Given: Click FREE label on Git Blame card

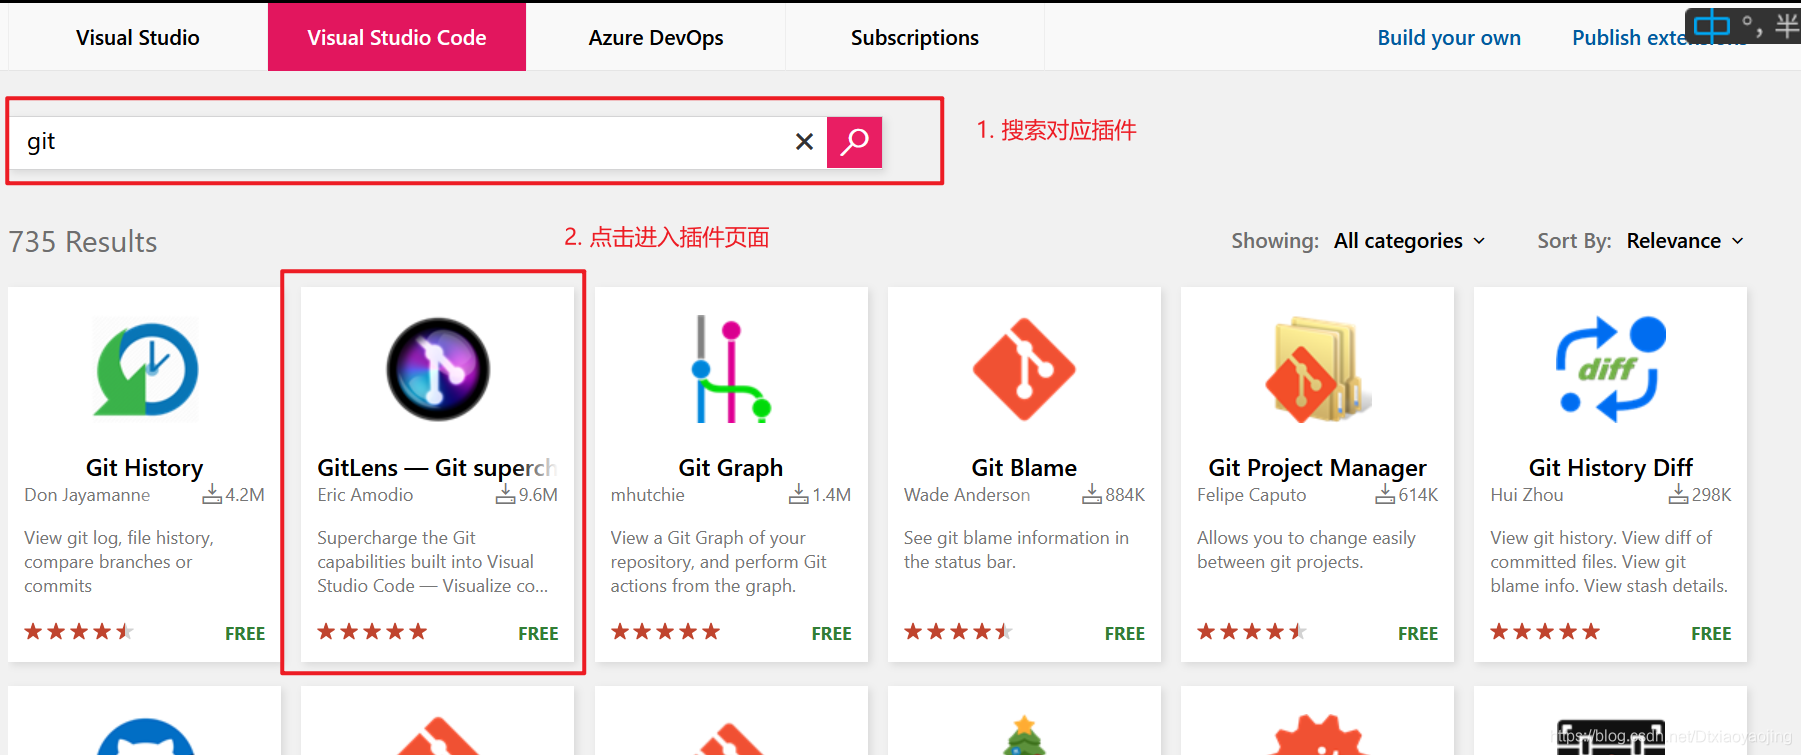Looking at the screenshot, I should [x=1125, y=634].
